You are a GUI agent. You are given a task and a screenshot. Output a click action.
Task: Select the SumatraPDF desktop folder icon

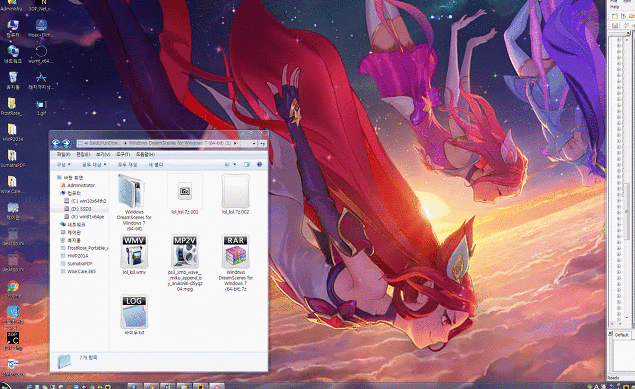(x=12, y=158)
